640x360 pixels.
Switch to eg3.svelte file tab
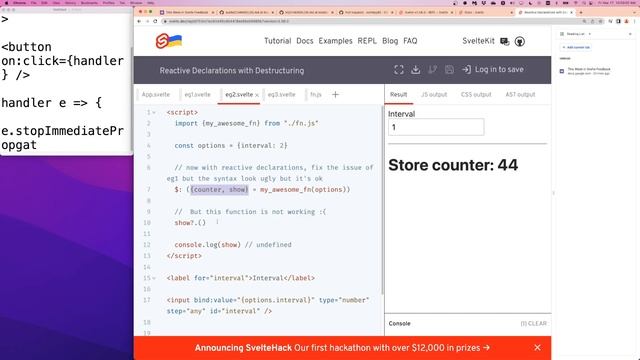(282, 95)
